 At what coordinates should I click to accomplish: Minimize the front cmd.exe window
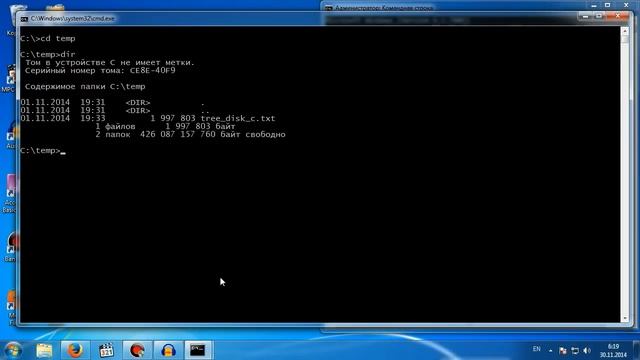[x=586, y=16]
